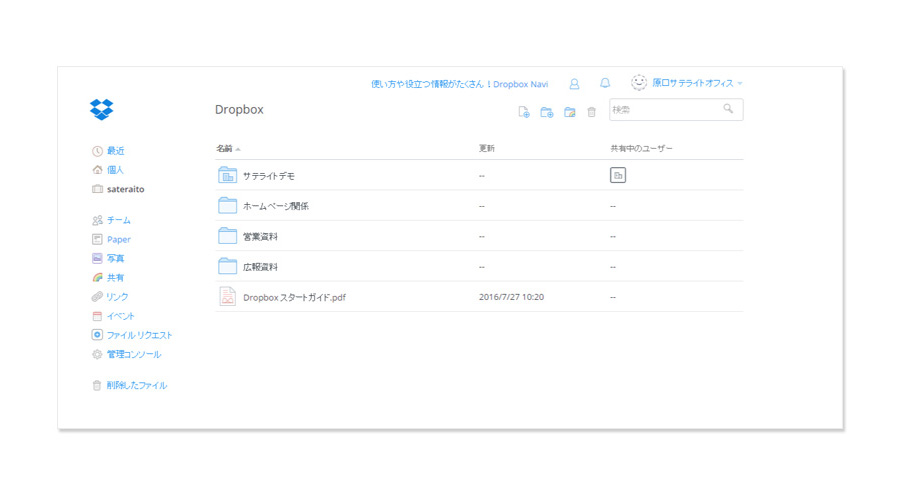Screen dimensions: 900x500
Task: Open the 広報資料 folder name
Action: pos(260,267)
